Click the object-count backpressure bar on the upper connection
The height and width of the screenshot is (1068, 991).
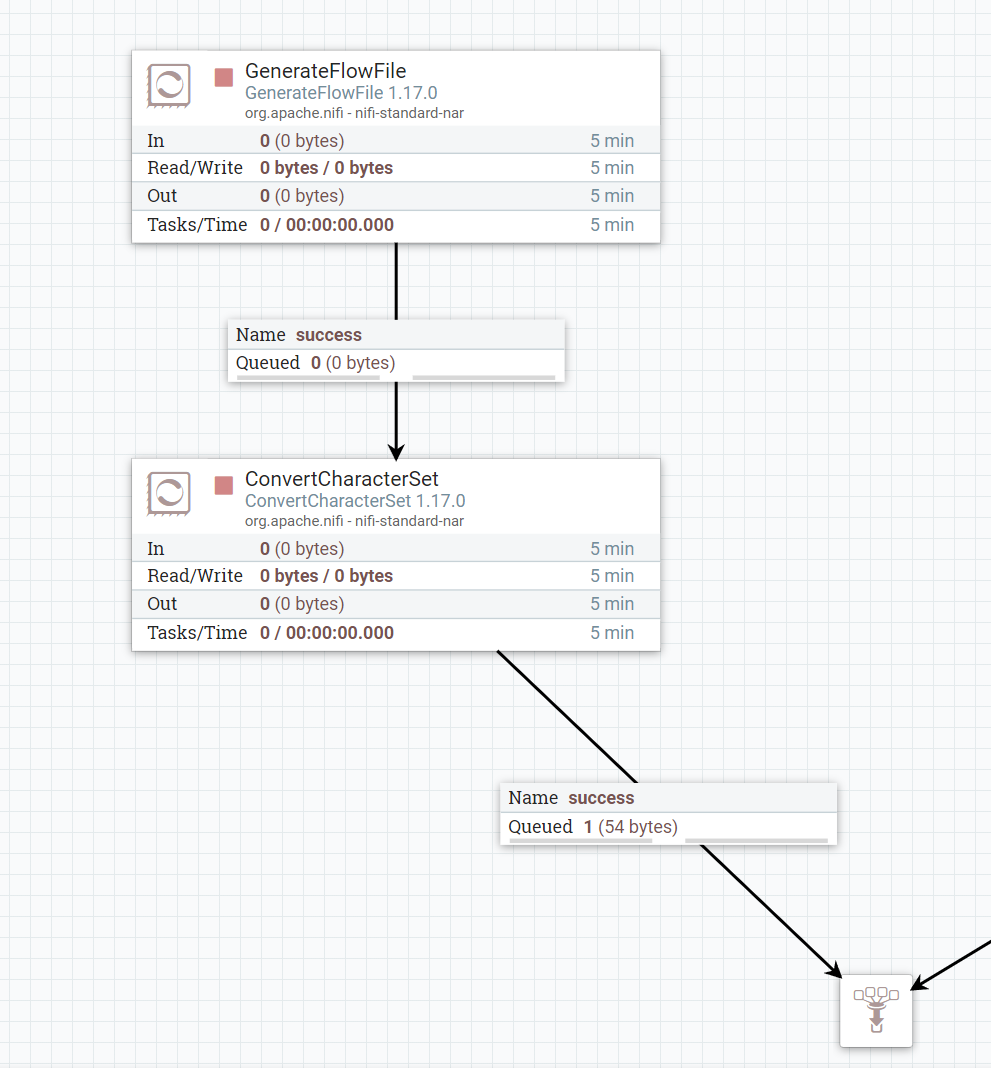tap(308, 378)
